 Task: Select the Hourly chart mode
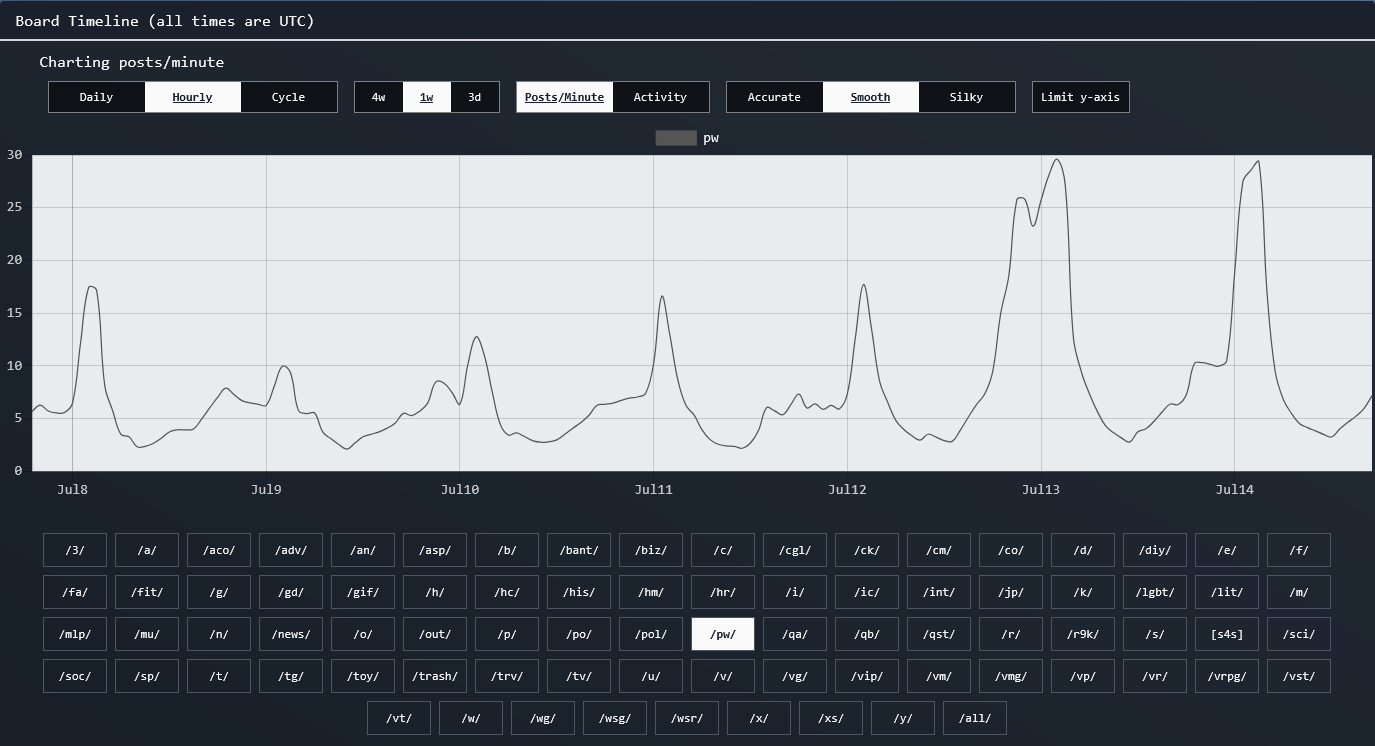click(192, 97)
